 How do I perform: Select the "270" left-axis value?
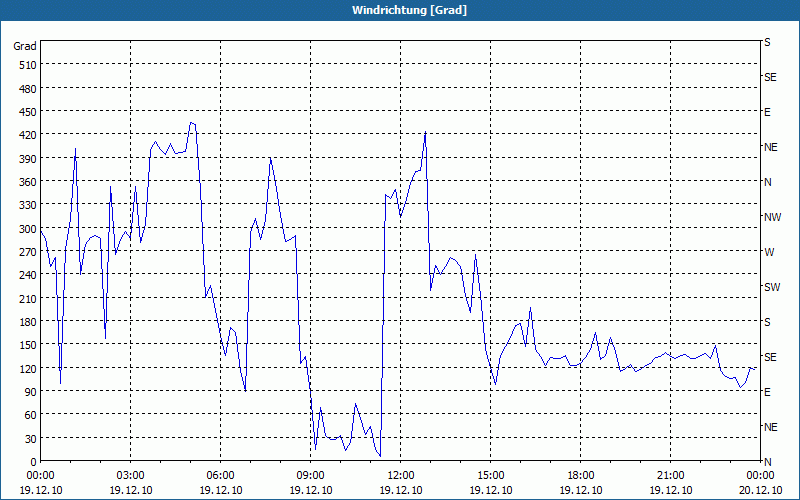pyautogui.click(x=28, y=252)
